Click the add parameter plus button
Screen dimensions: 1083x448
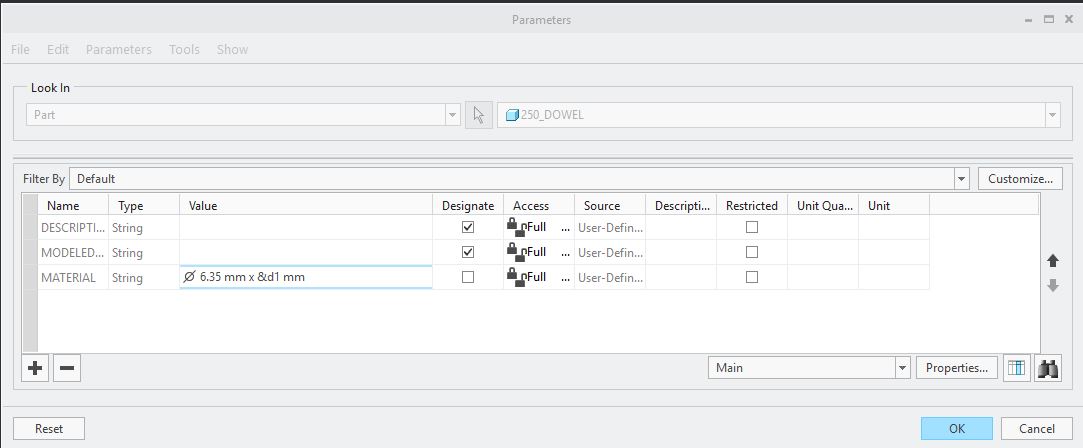pyautogui.click(x=35, y=368)
